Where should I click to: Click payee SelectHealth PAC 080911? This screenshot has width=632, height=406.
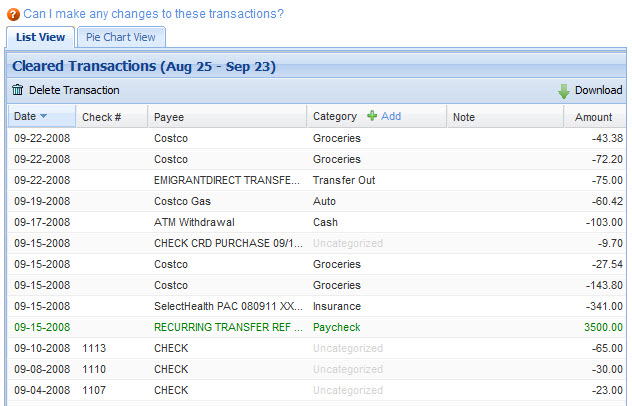(x=228, y=306)
